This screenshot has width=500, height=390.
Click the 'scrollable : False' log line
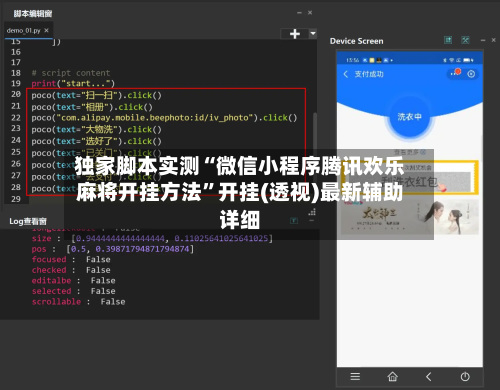click(x=79, y=302)
